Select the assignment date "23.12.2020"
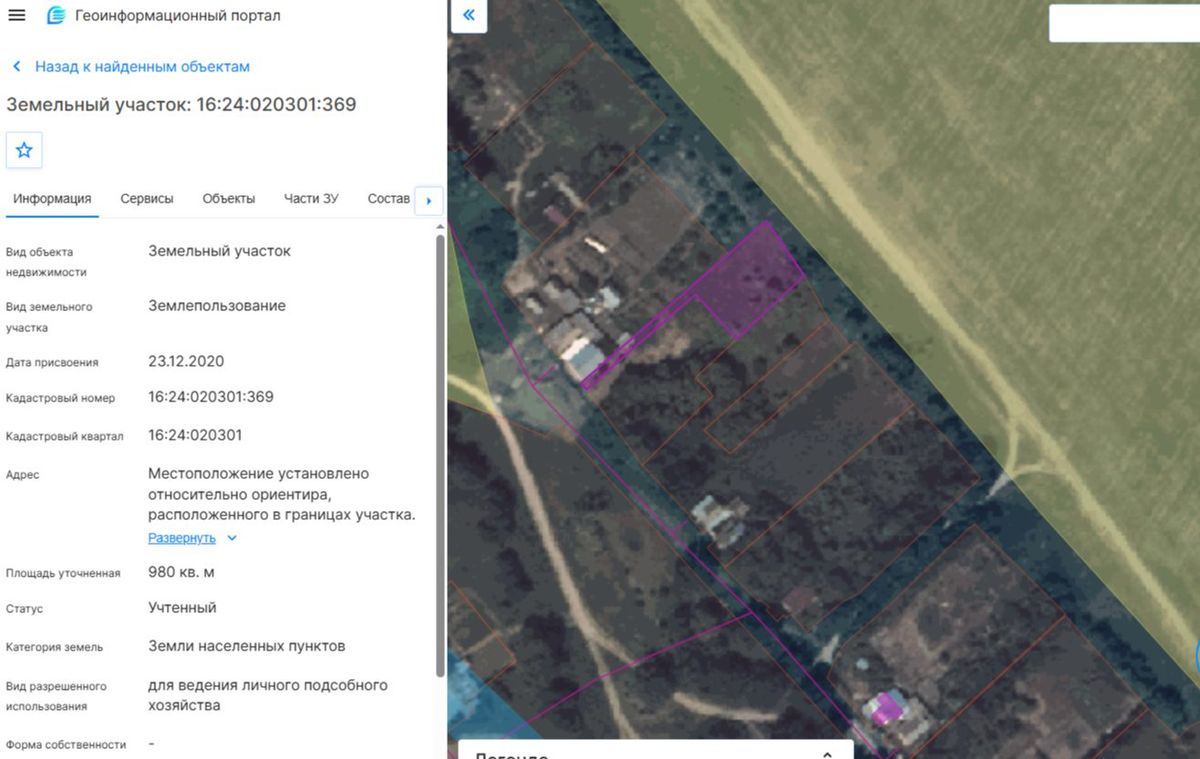Viewport: 1200px width, 759px height. [x=186, y=361]
